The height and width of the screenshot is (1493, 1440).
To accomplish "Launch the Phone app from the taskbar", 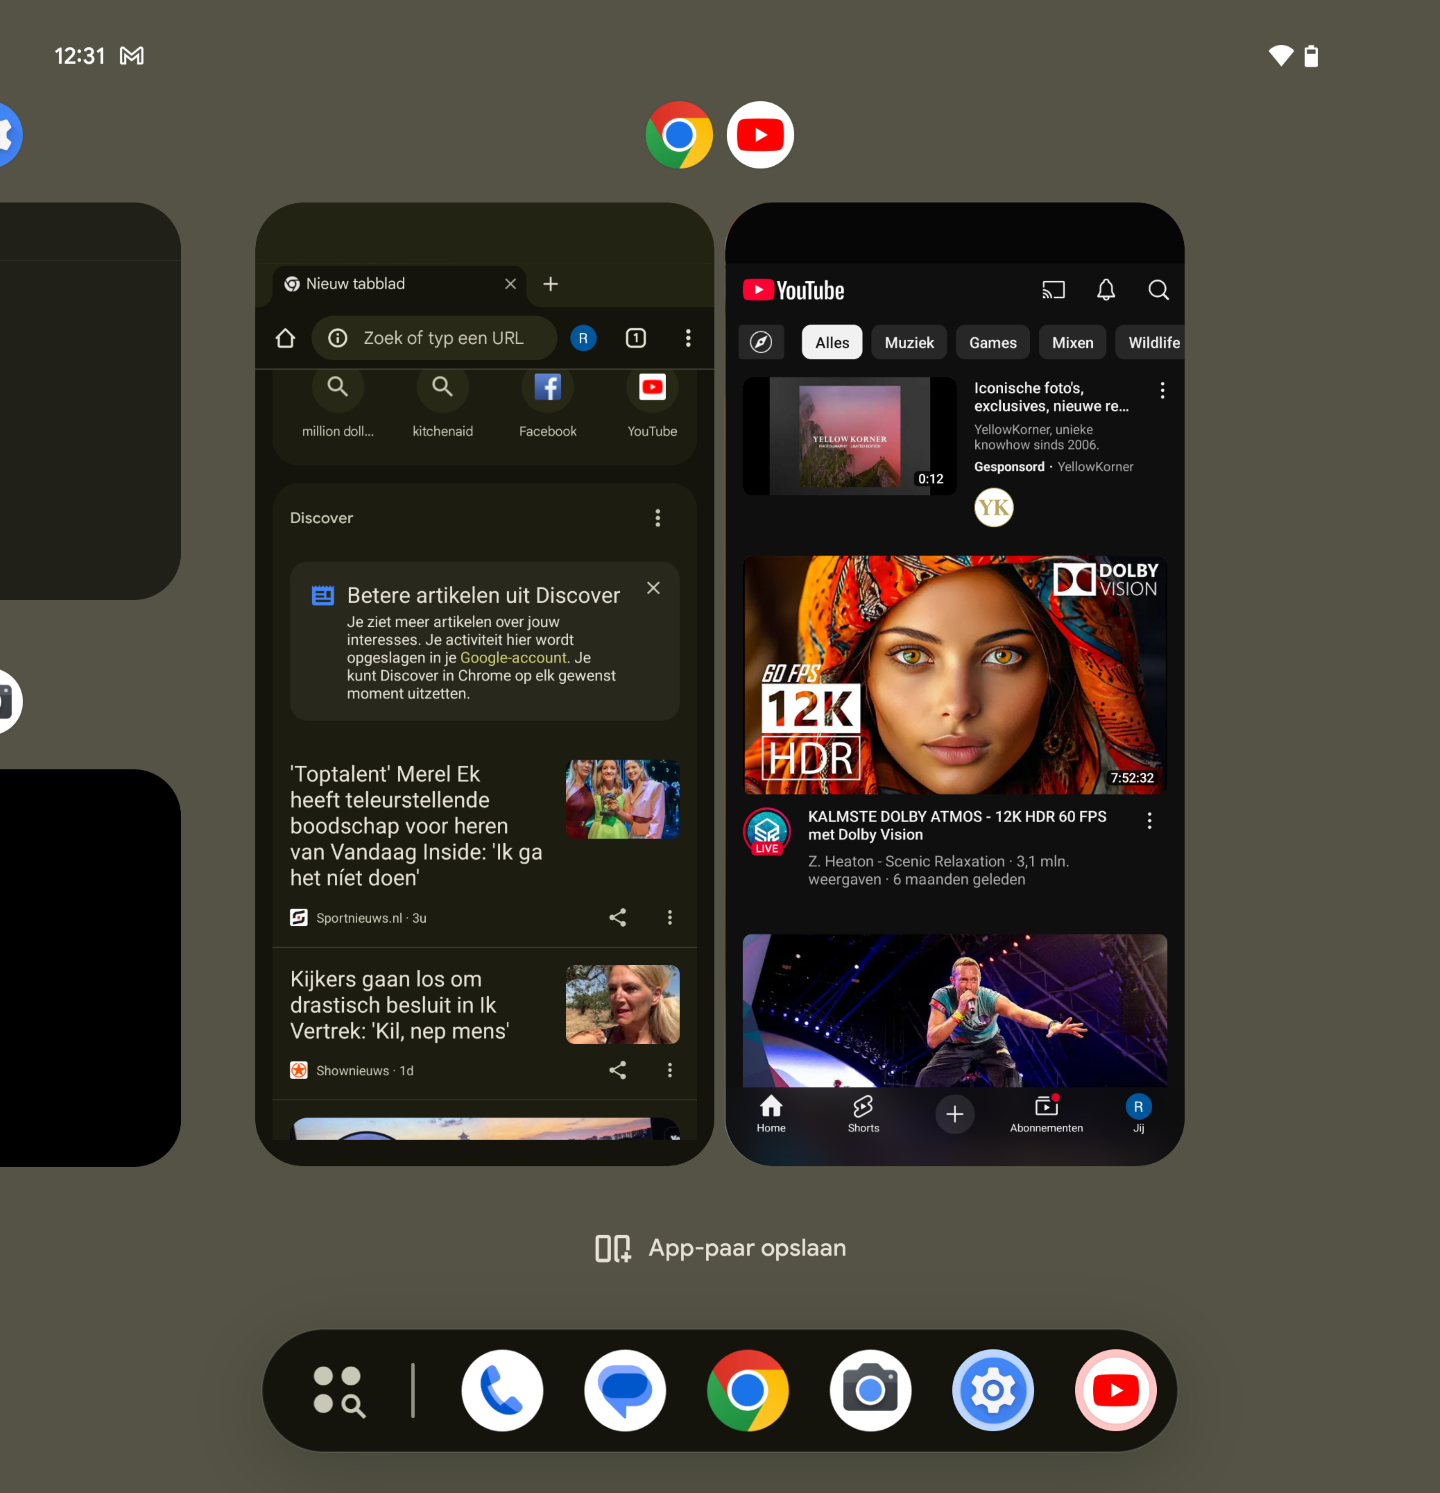I will point(502,1391).
